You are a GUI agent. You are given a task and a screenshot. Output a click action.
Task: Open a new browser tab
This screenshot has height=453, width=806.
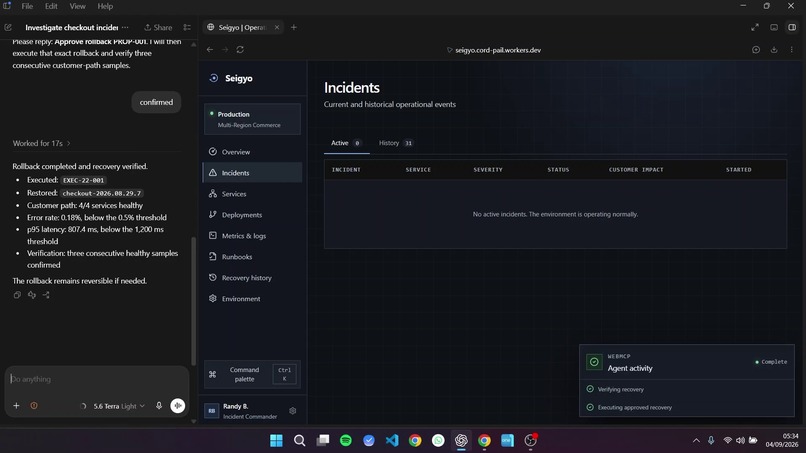(294, 27)
